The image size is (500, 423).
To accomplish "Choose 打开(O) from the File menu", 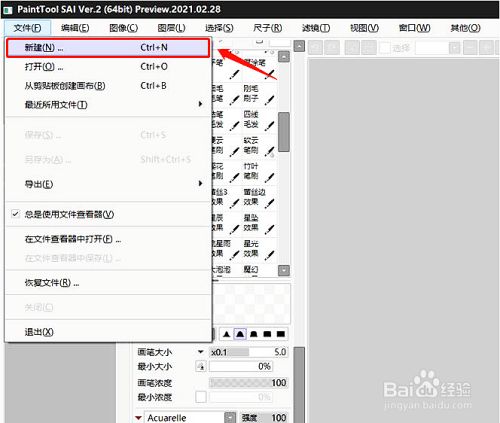I will [x=108, y=67].
